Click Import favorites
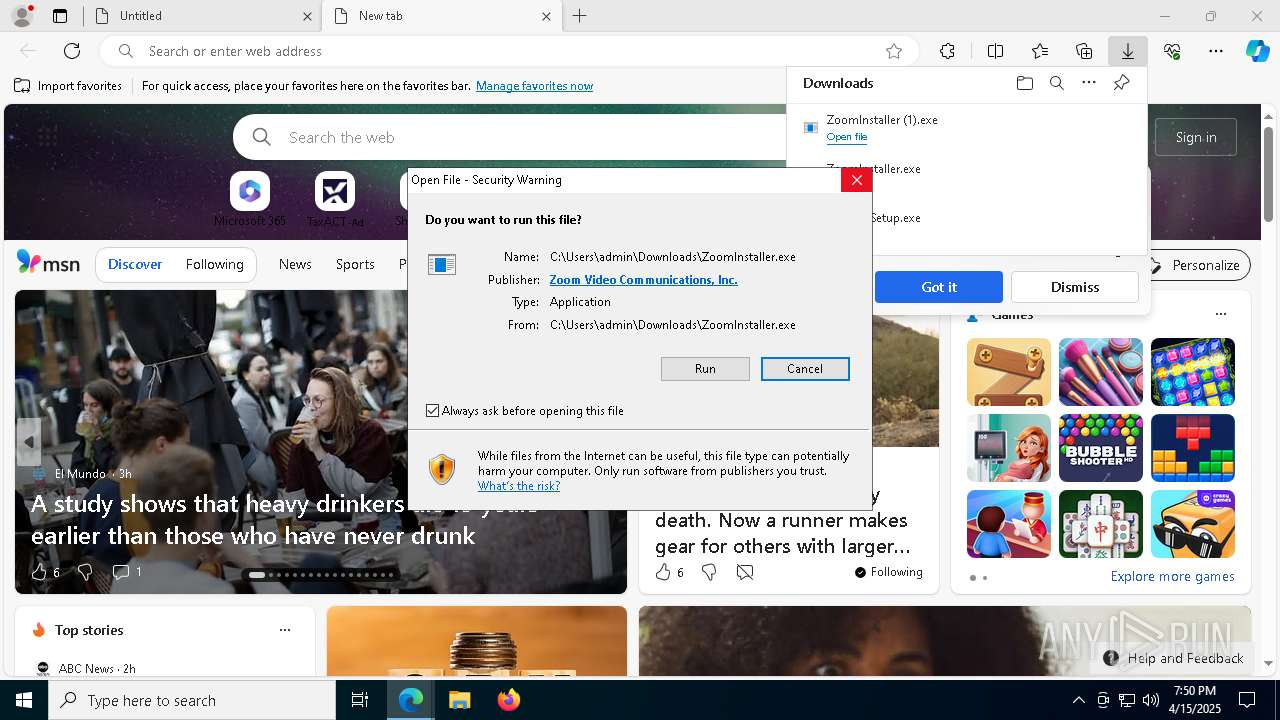Viewport: 1280px width, 720px height. coord(68,86)
